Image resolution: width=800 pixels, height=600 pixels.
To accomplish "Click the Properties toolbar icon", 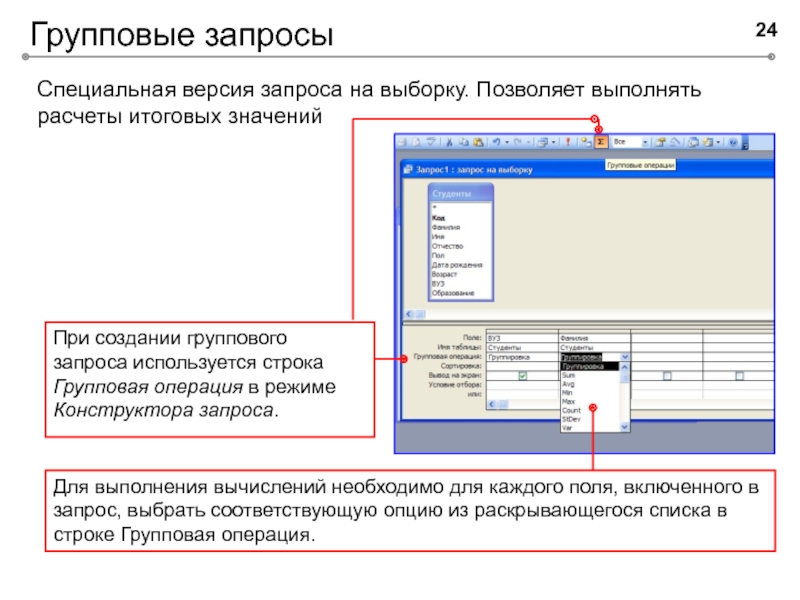I will click(x=660, y=142).
